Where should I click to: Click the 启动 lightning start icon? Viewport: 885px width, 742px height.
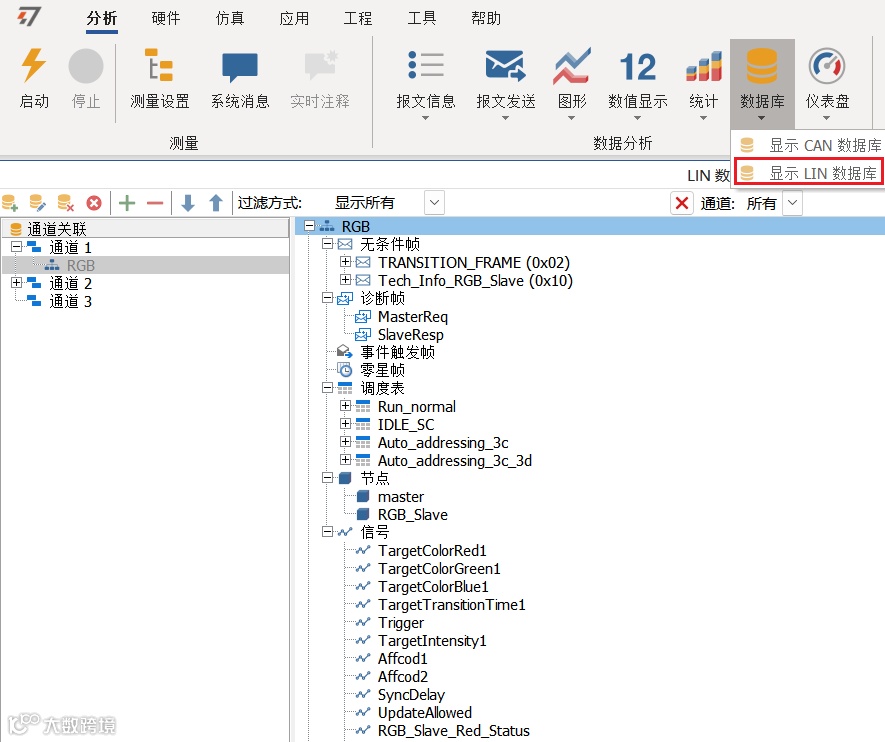34,65
